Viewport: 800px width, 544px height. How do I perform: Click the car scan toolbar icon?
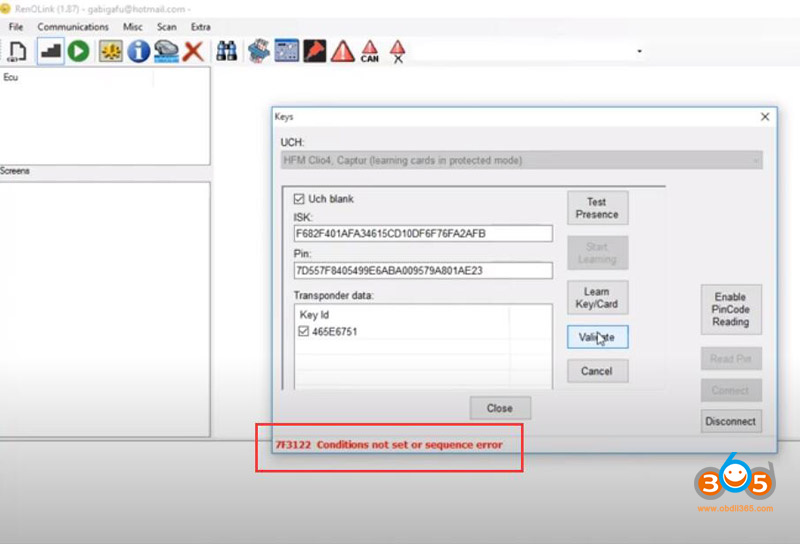point(166,51)
